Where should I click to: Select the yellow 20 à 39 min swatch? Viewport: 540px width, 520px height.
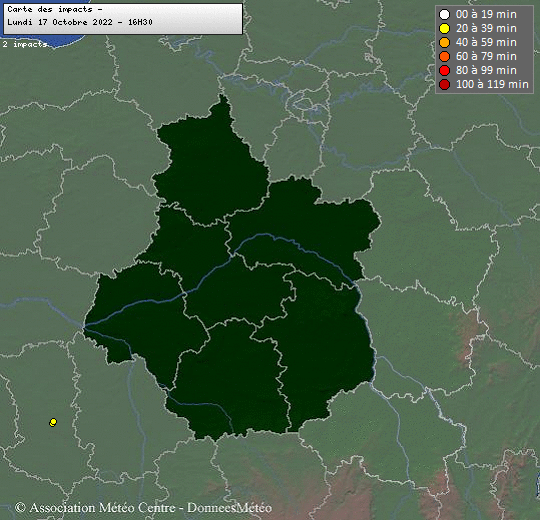[444, 29]
